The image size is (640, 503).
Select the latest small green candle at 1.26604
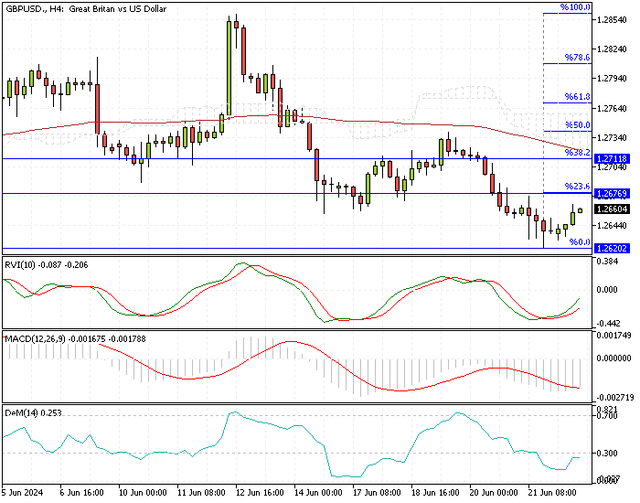(580, 210)
